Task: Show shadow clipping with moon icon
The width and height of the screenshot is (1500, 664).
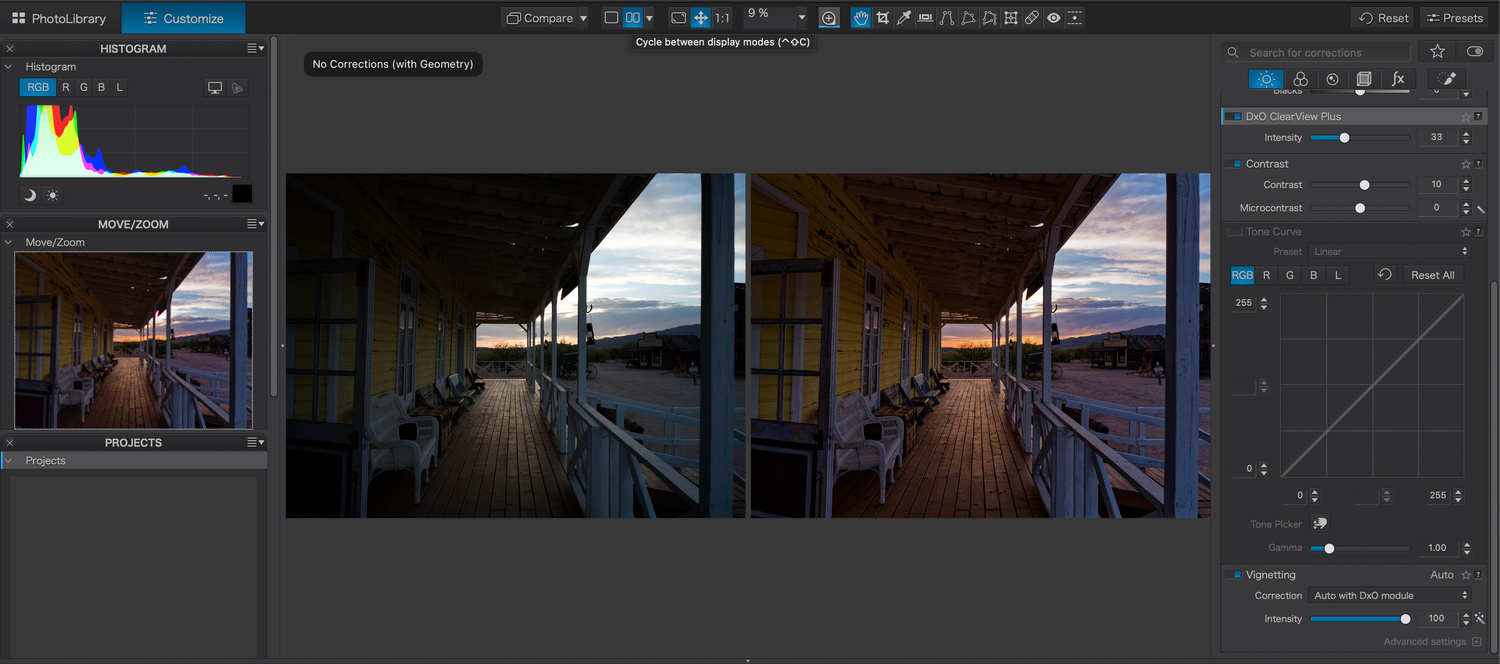Action: [30, 195]
